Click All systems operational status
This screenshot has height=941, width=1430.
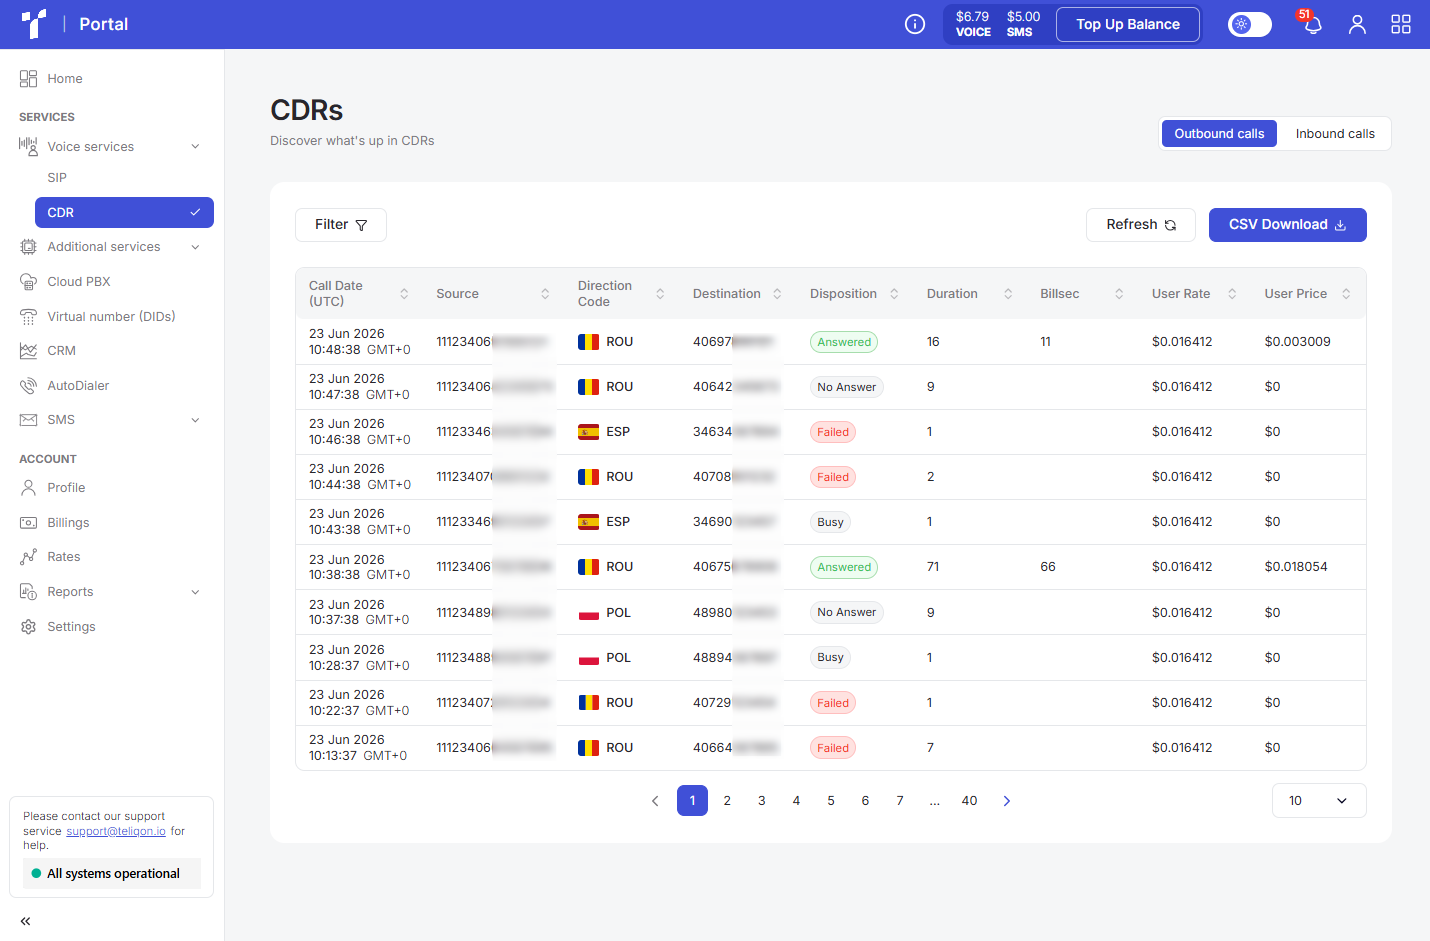pyautogui.click(x=112, y=874)
